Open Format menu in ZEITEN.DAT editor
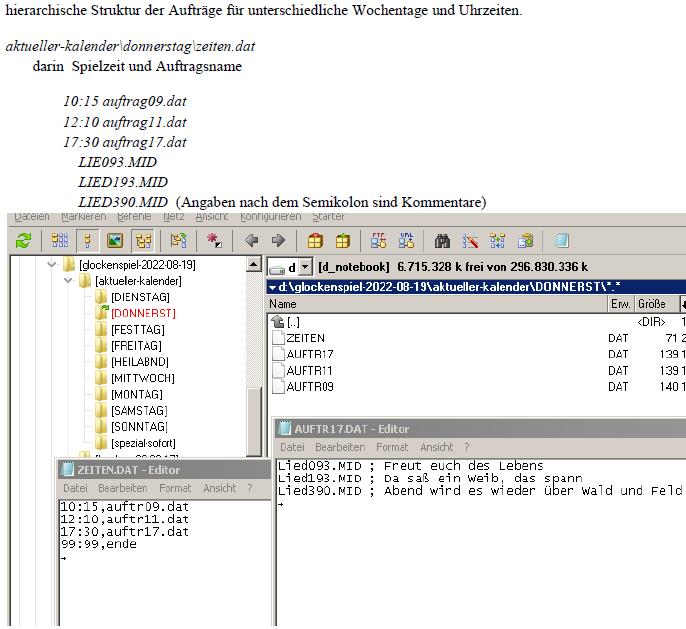686x629 pixels. (x=175, y=488)
